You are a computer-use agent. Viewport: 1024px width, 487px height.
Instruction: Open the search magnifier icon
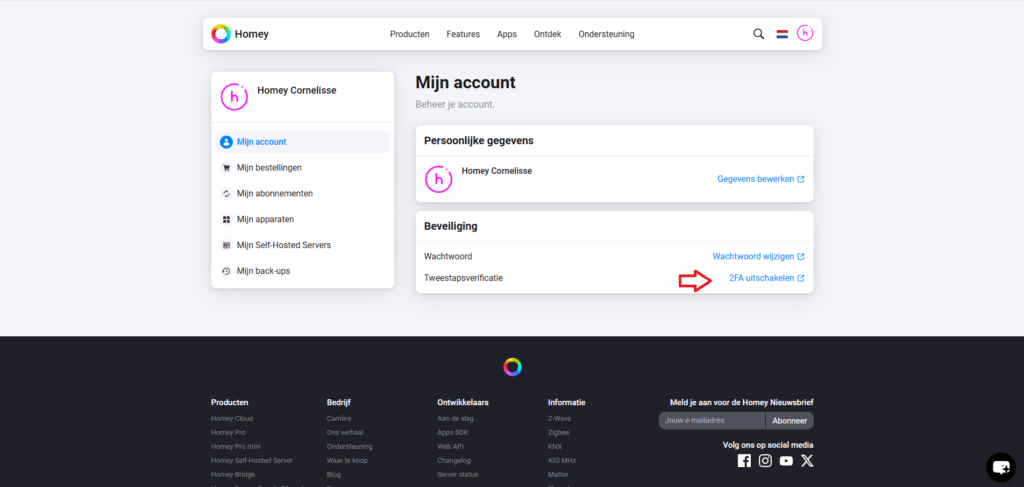[758, 34]
